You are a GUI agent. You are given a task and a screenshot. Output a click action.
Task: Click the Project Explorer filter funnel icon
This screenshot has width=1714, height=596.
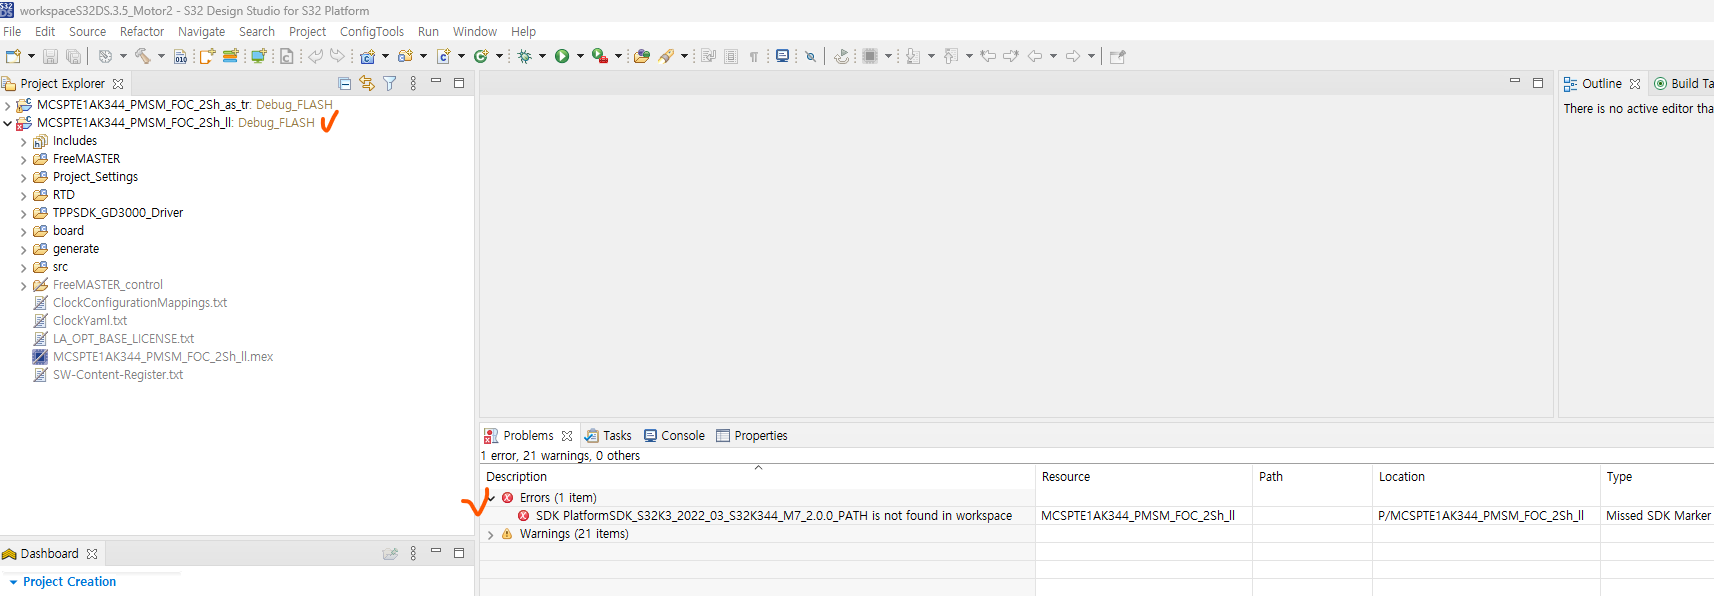click(390, 84)
